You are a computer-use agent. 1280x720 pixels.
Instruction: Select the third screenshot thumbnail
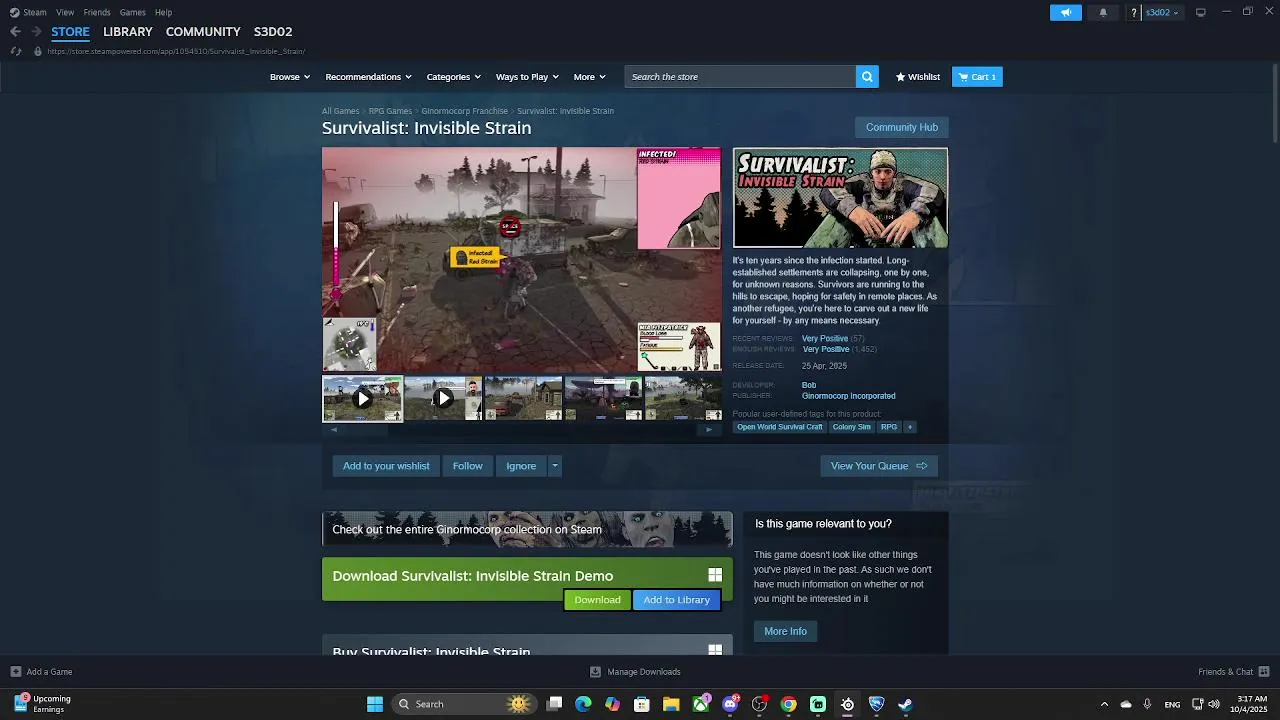[523, 398]
